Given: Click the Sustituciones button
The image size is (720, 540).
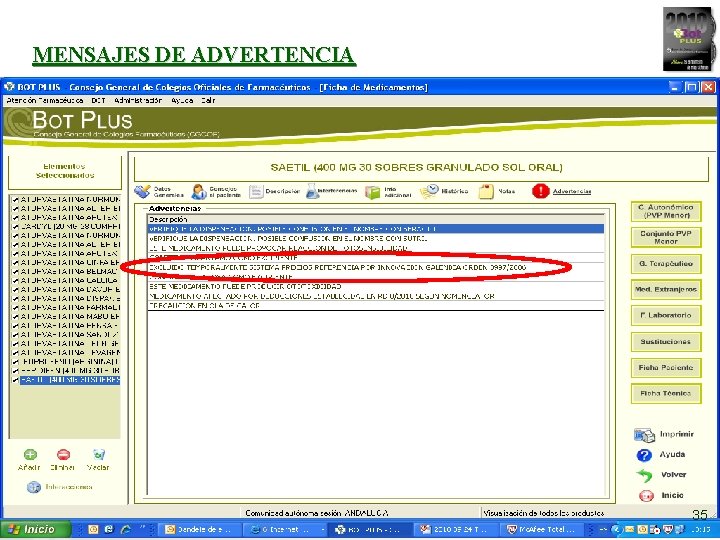Looking at the screenshot, I should [666, 342].
